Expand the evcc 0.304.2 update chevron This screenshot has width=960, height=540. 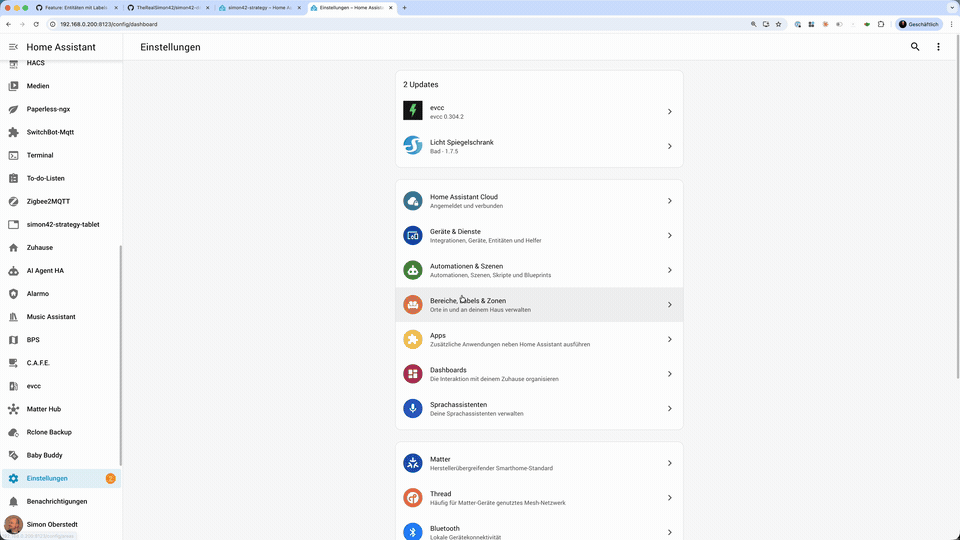tap(669, 111)
